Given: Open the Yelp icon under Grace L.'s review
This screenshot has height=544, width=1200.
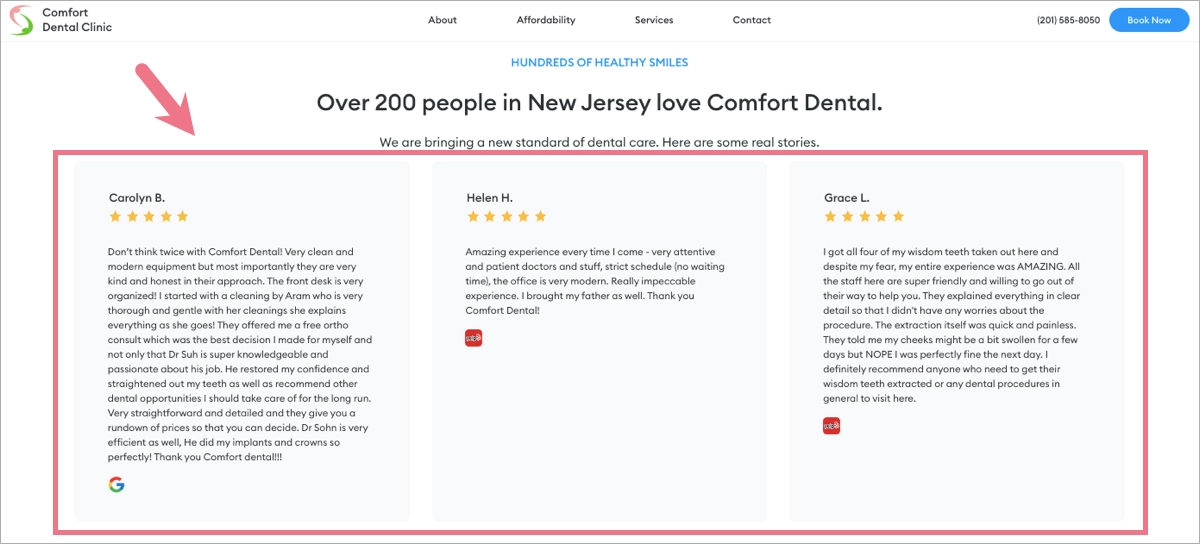Looking at the screenshot, I should pyautogui.click(x=832, y=426).
